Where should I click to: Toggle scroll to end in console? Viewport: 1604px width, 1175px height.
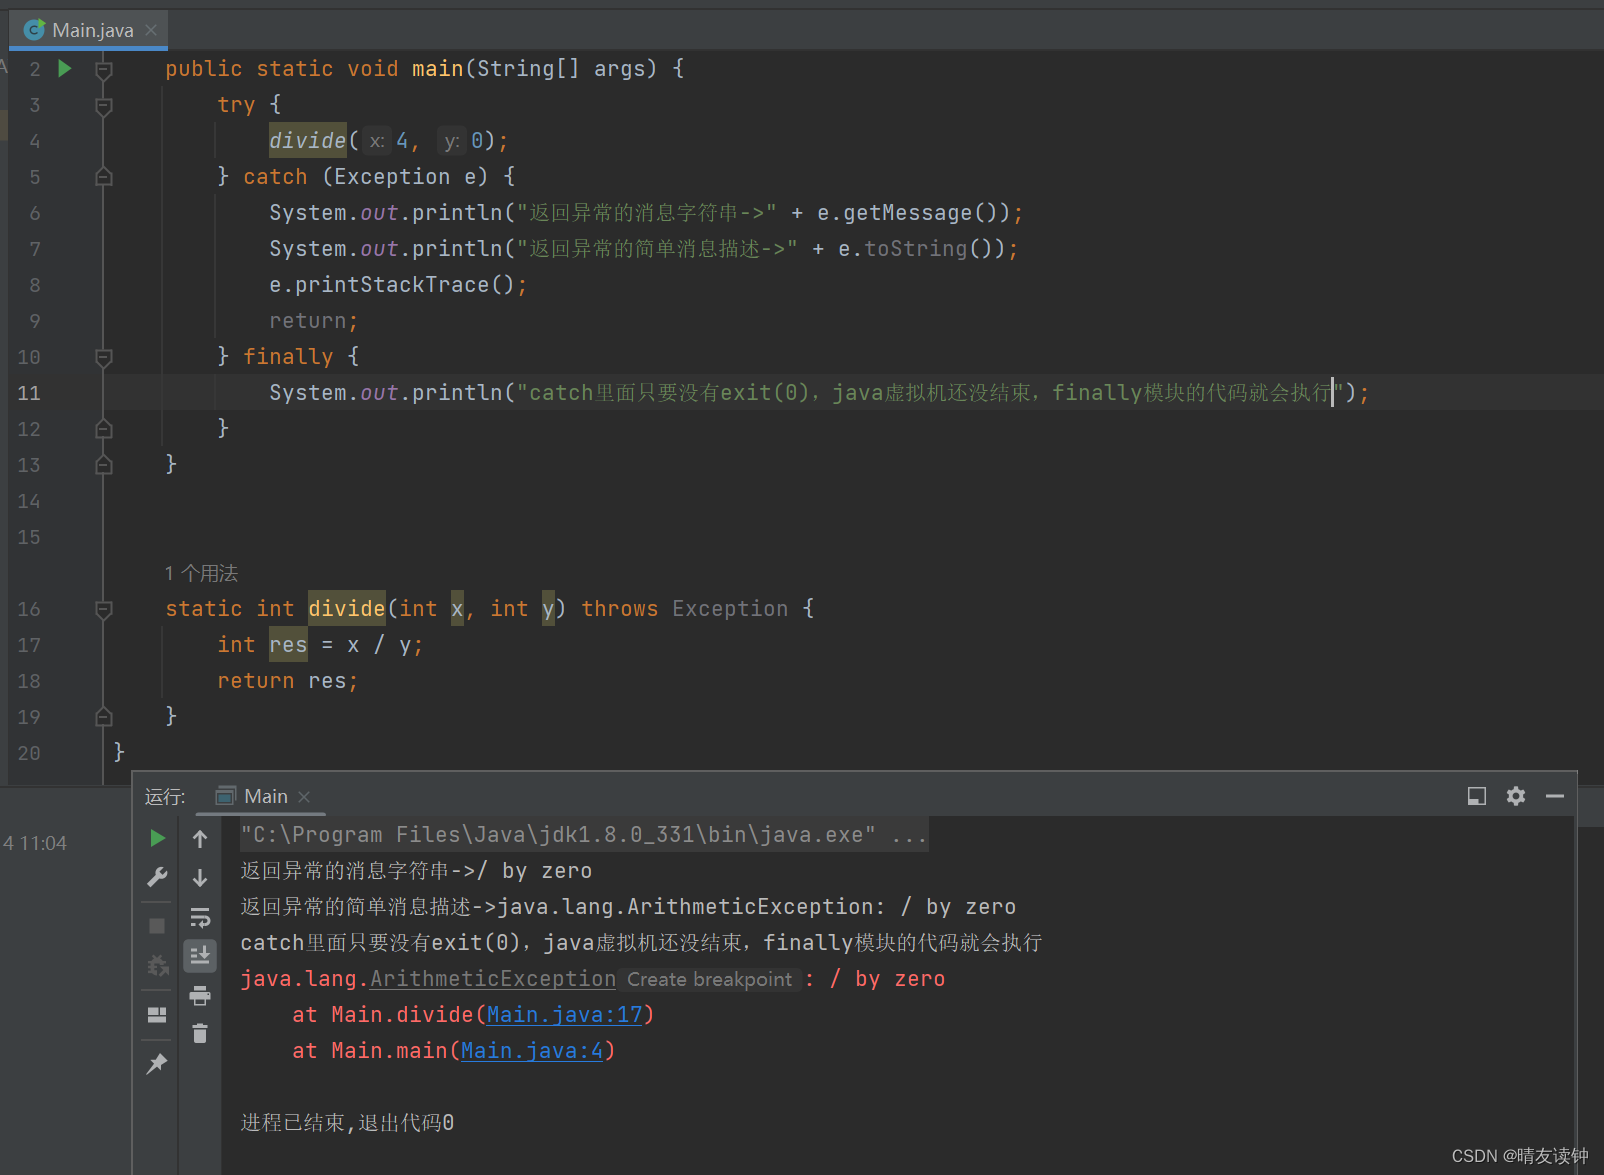pyautogui.click(x=200, y=956)
